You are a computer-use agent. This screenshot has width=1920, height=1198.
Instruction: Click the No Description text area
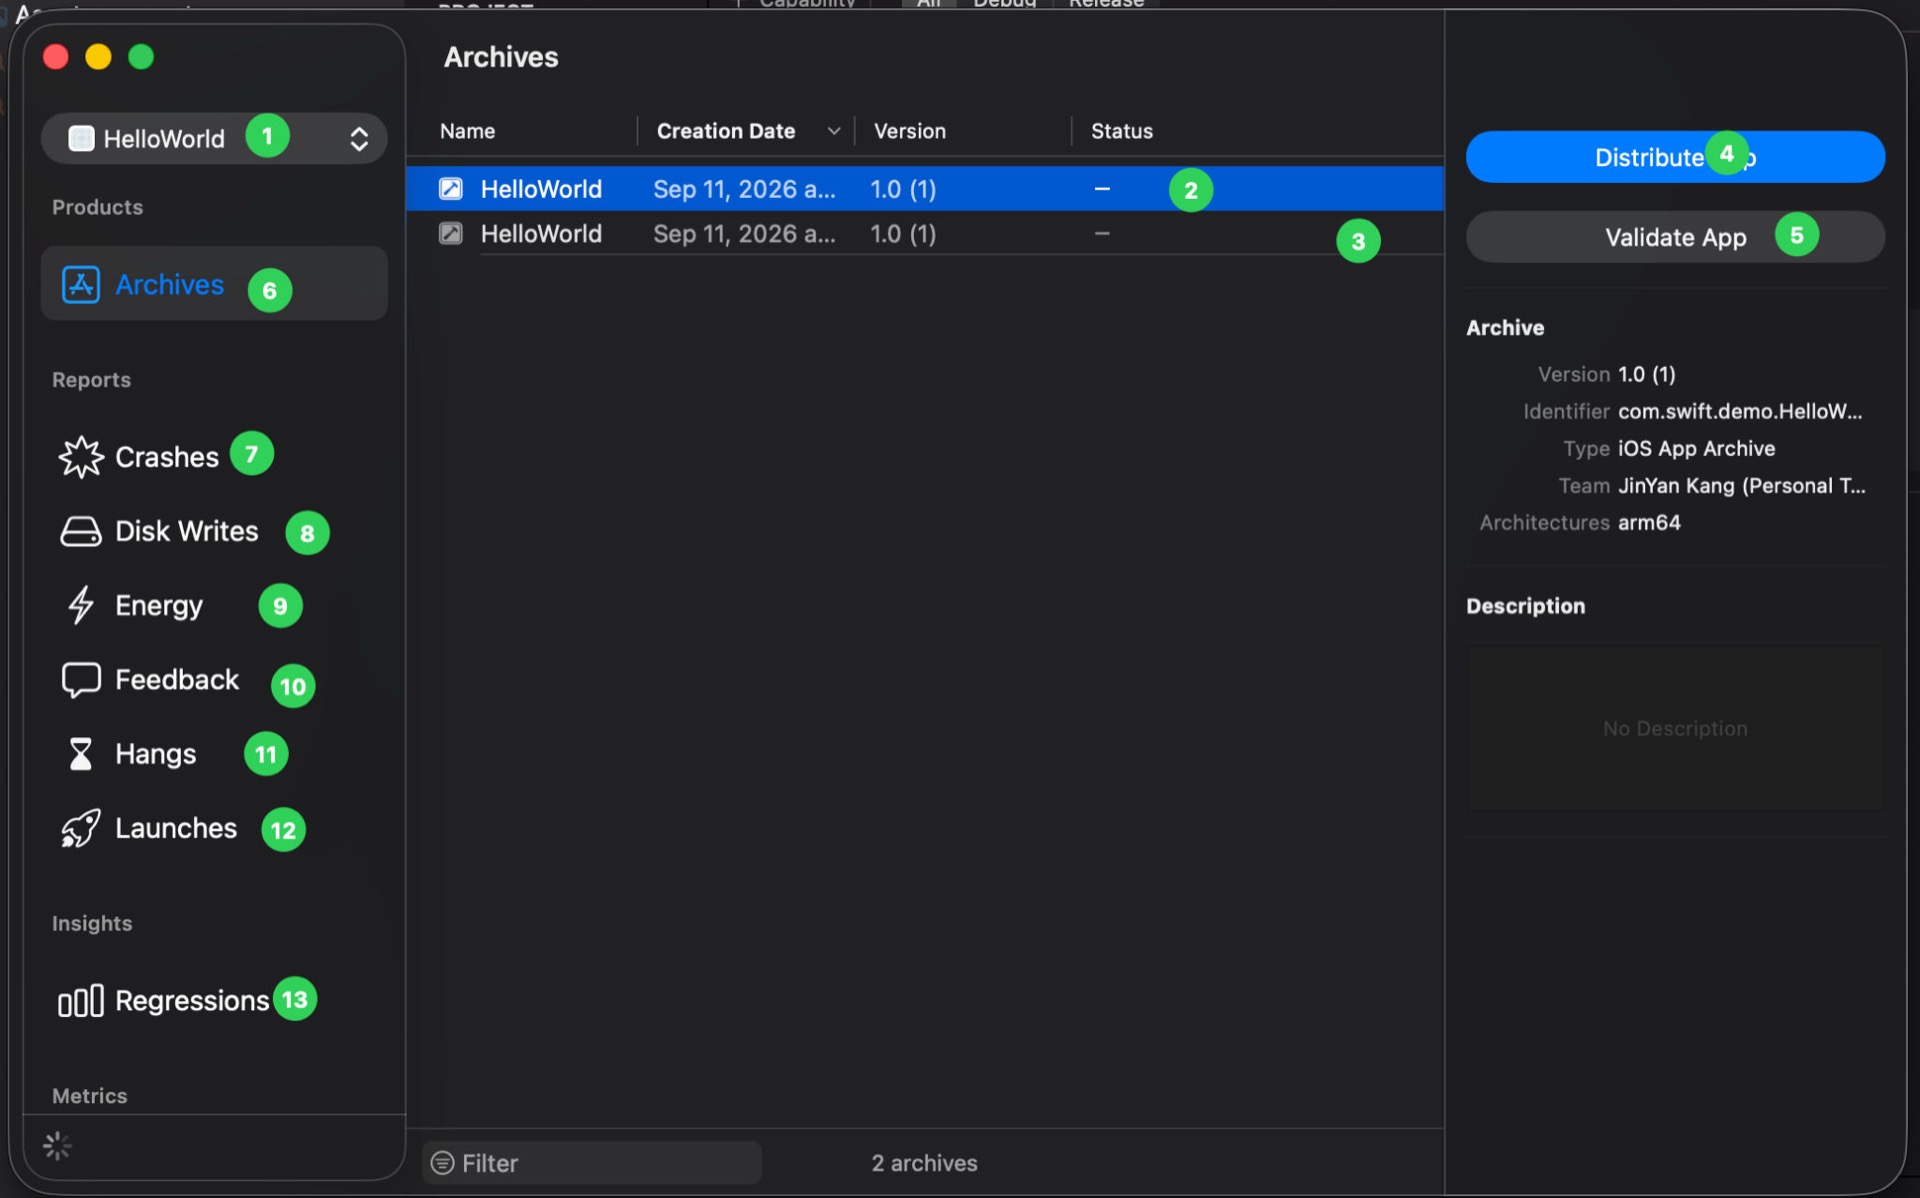pyautogui.click(x=1675, y=728)
